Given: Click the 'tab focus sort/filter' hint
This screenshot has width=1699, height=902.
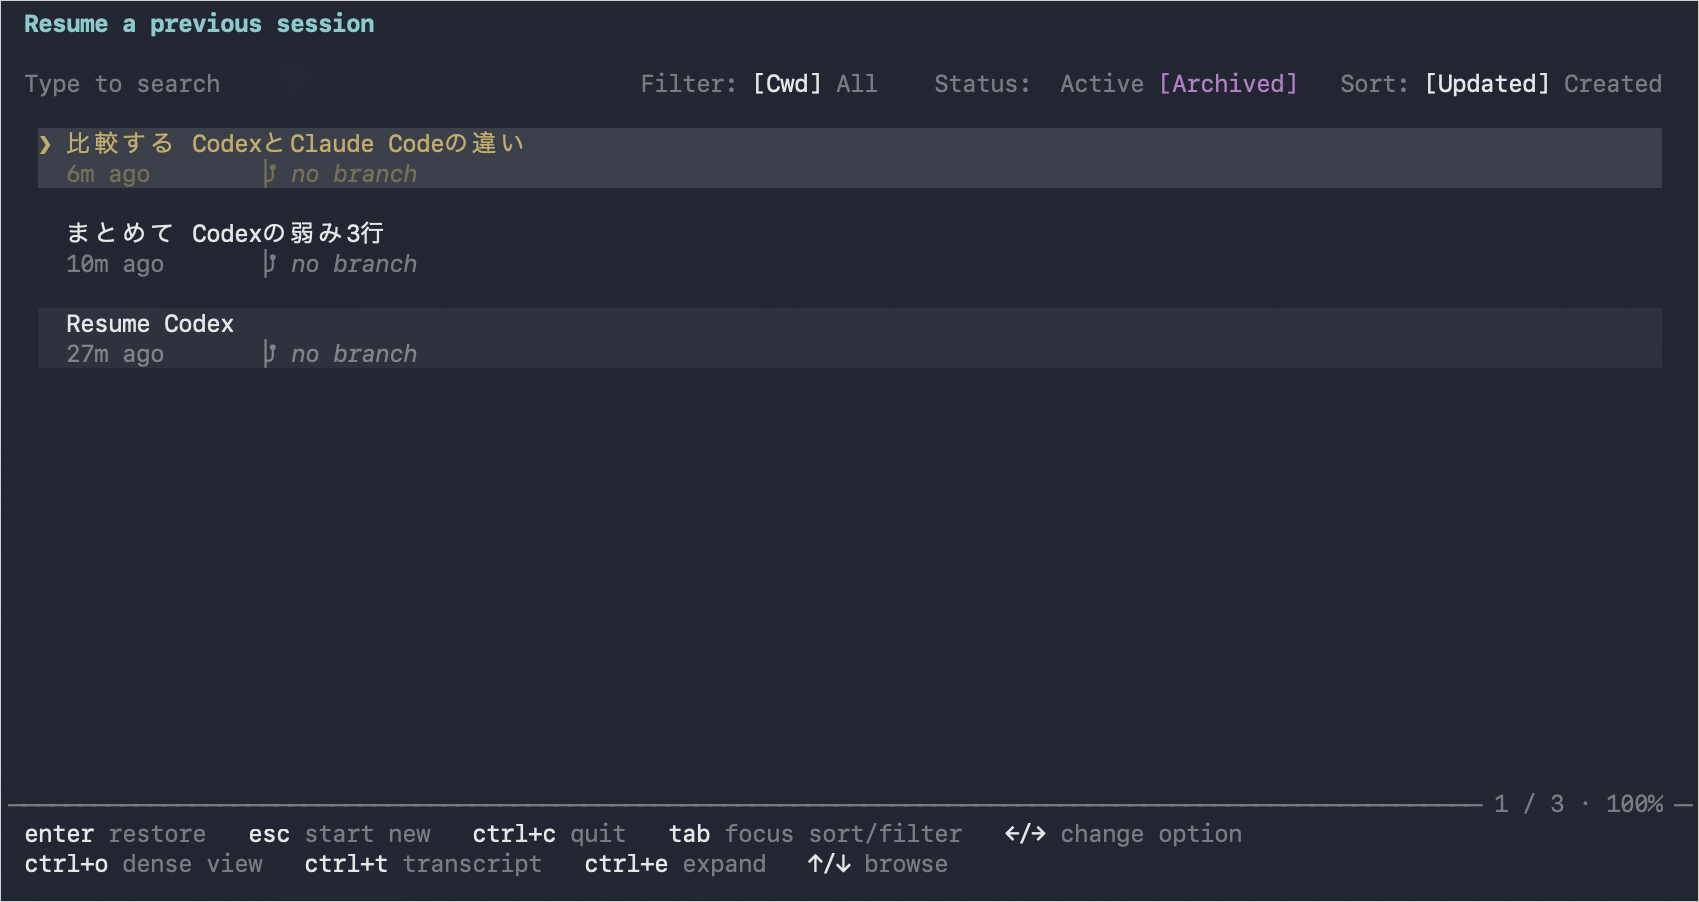Looking at the screenshot, I should point(815,834).
